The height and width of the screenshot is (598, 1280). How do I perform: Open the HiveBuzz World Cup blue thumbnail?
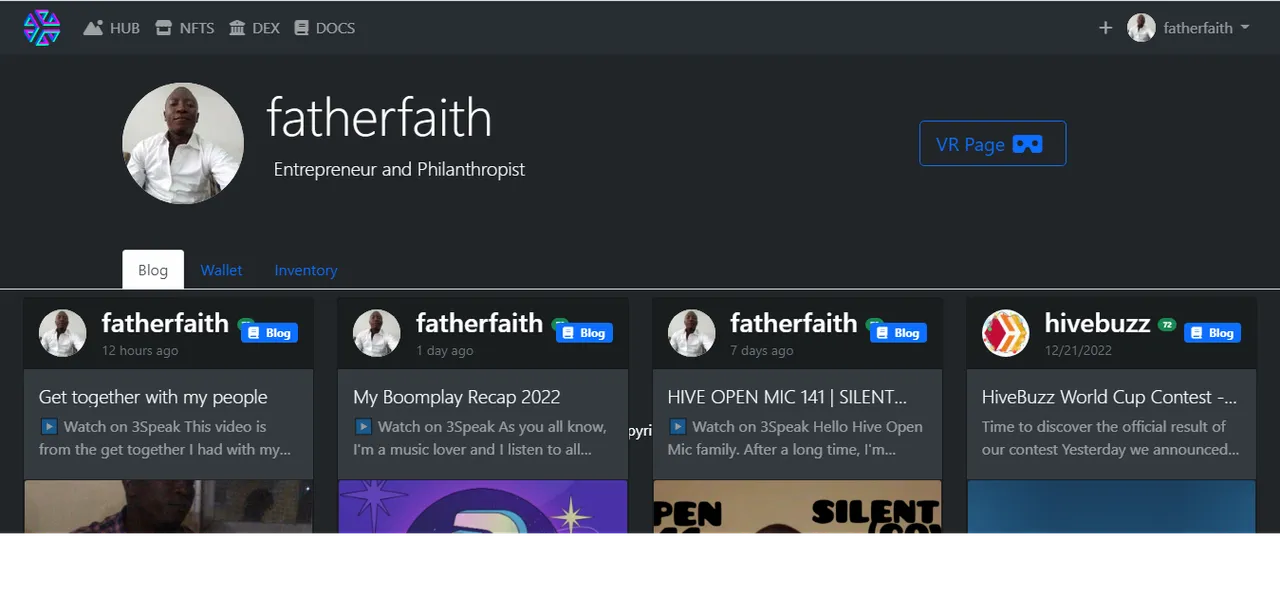click(1111, 506)
